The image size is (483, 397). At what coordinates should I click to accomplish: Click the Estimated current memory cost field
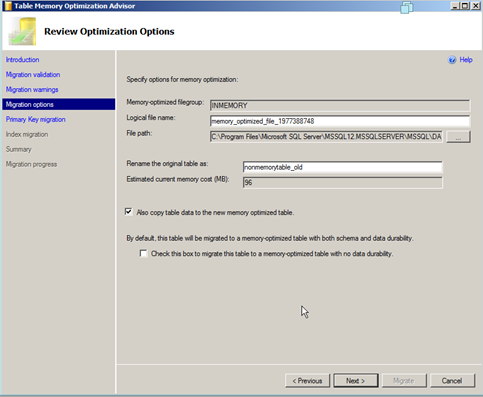[343, 183]
